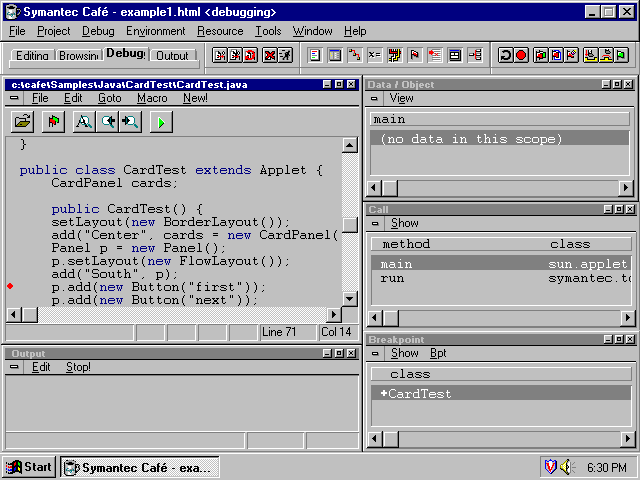
Task: Click the black window-frame icon in views toolbar
Action: tap(455, 55)
